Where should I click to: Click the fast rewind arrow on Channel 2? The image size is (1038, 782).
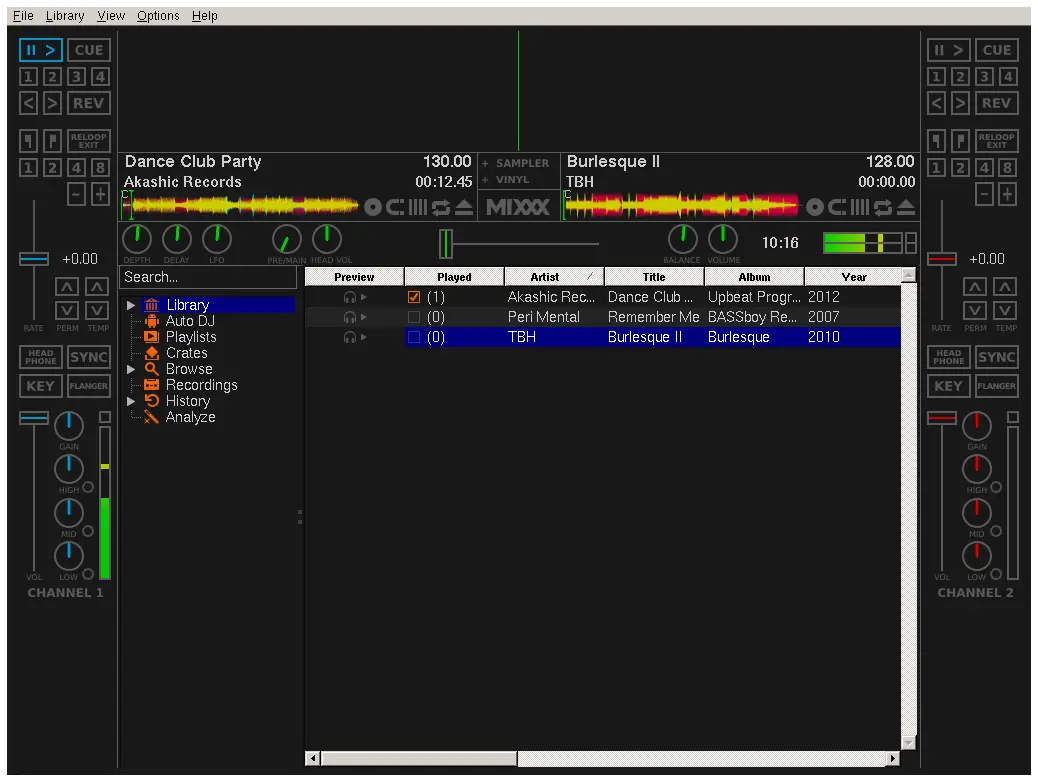point(936,103)
